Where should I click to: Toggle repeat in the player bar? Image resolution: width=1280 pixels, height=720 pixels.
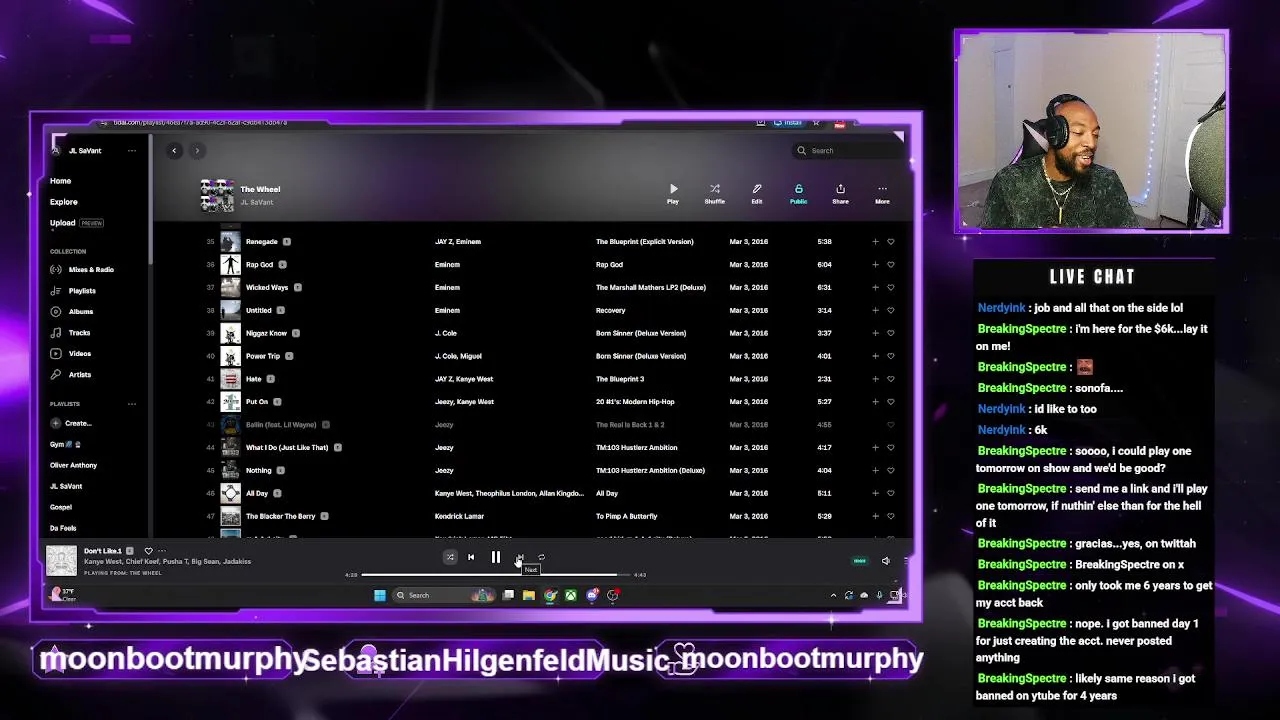pos(541,558)
